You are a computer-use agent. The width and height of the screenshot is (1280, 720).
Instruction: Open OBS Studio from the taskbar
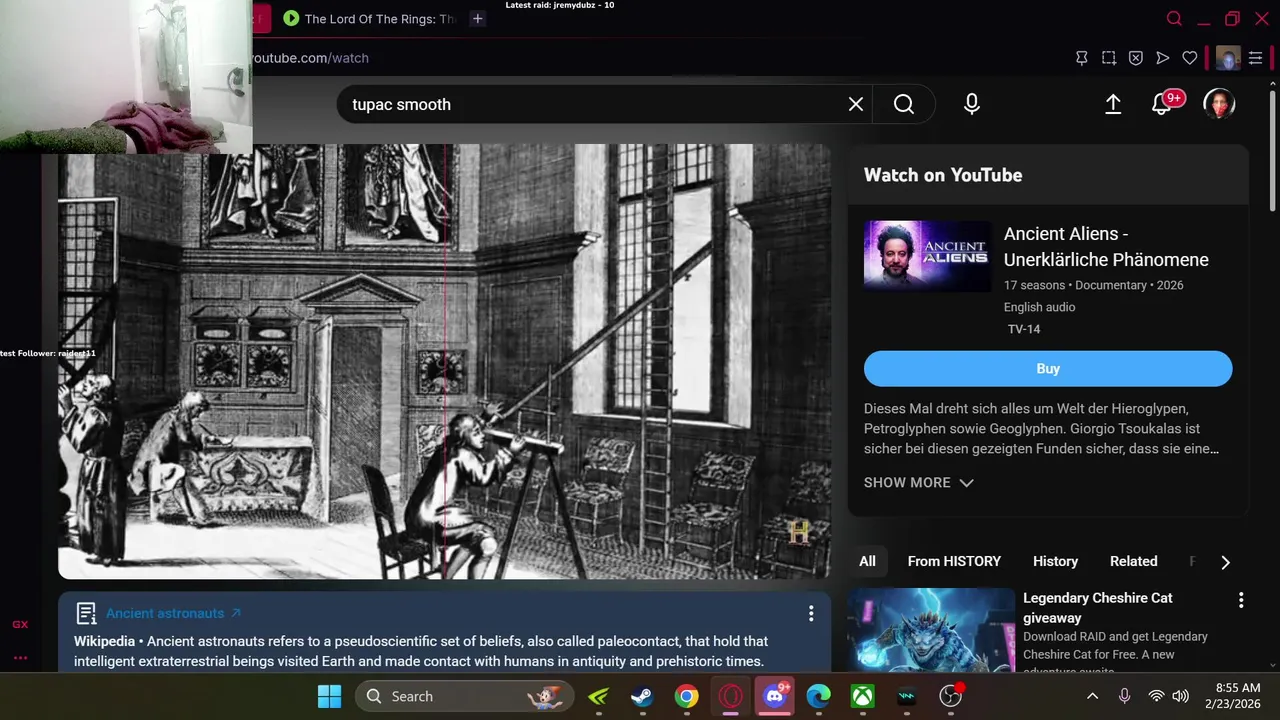951,696
